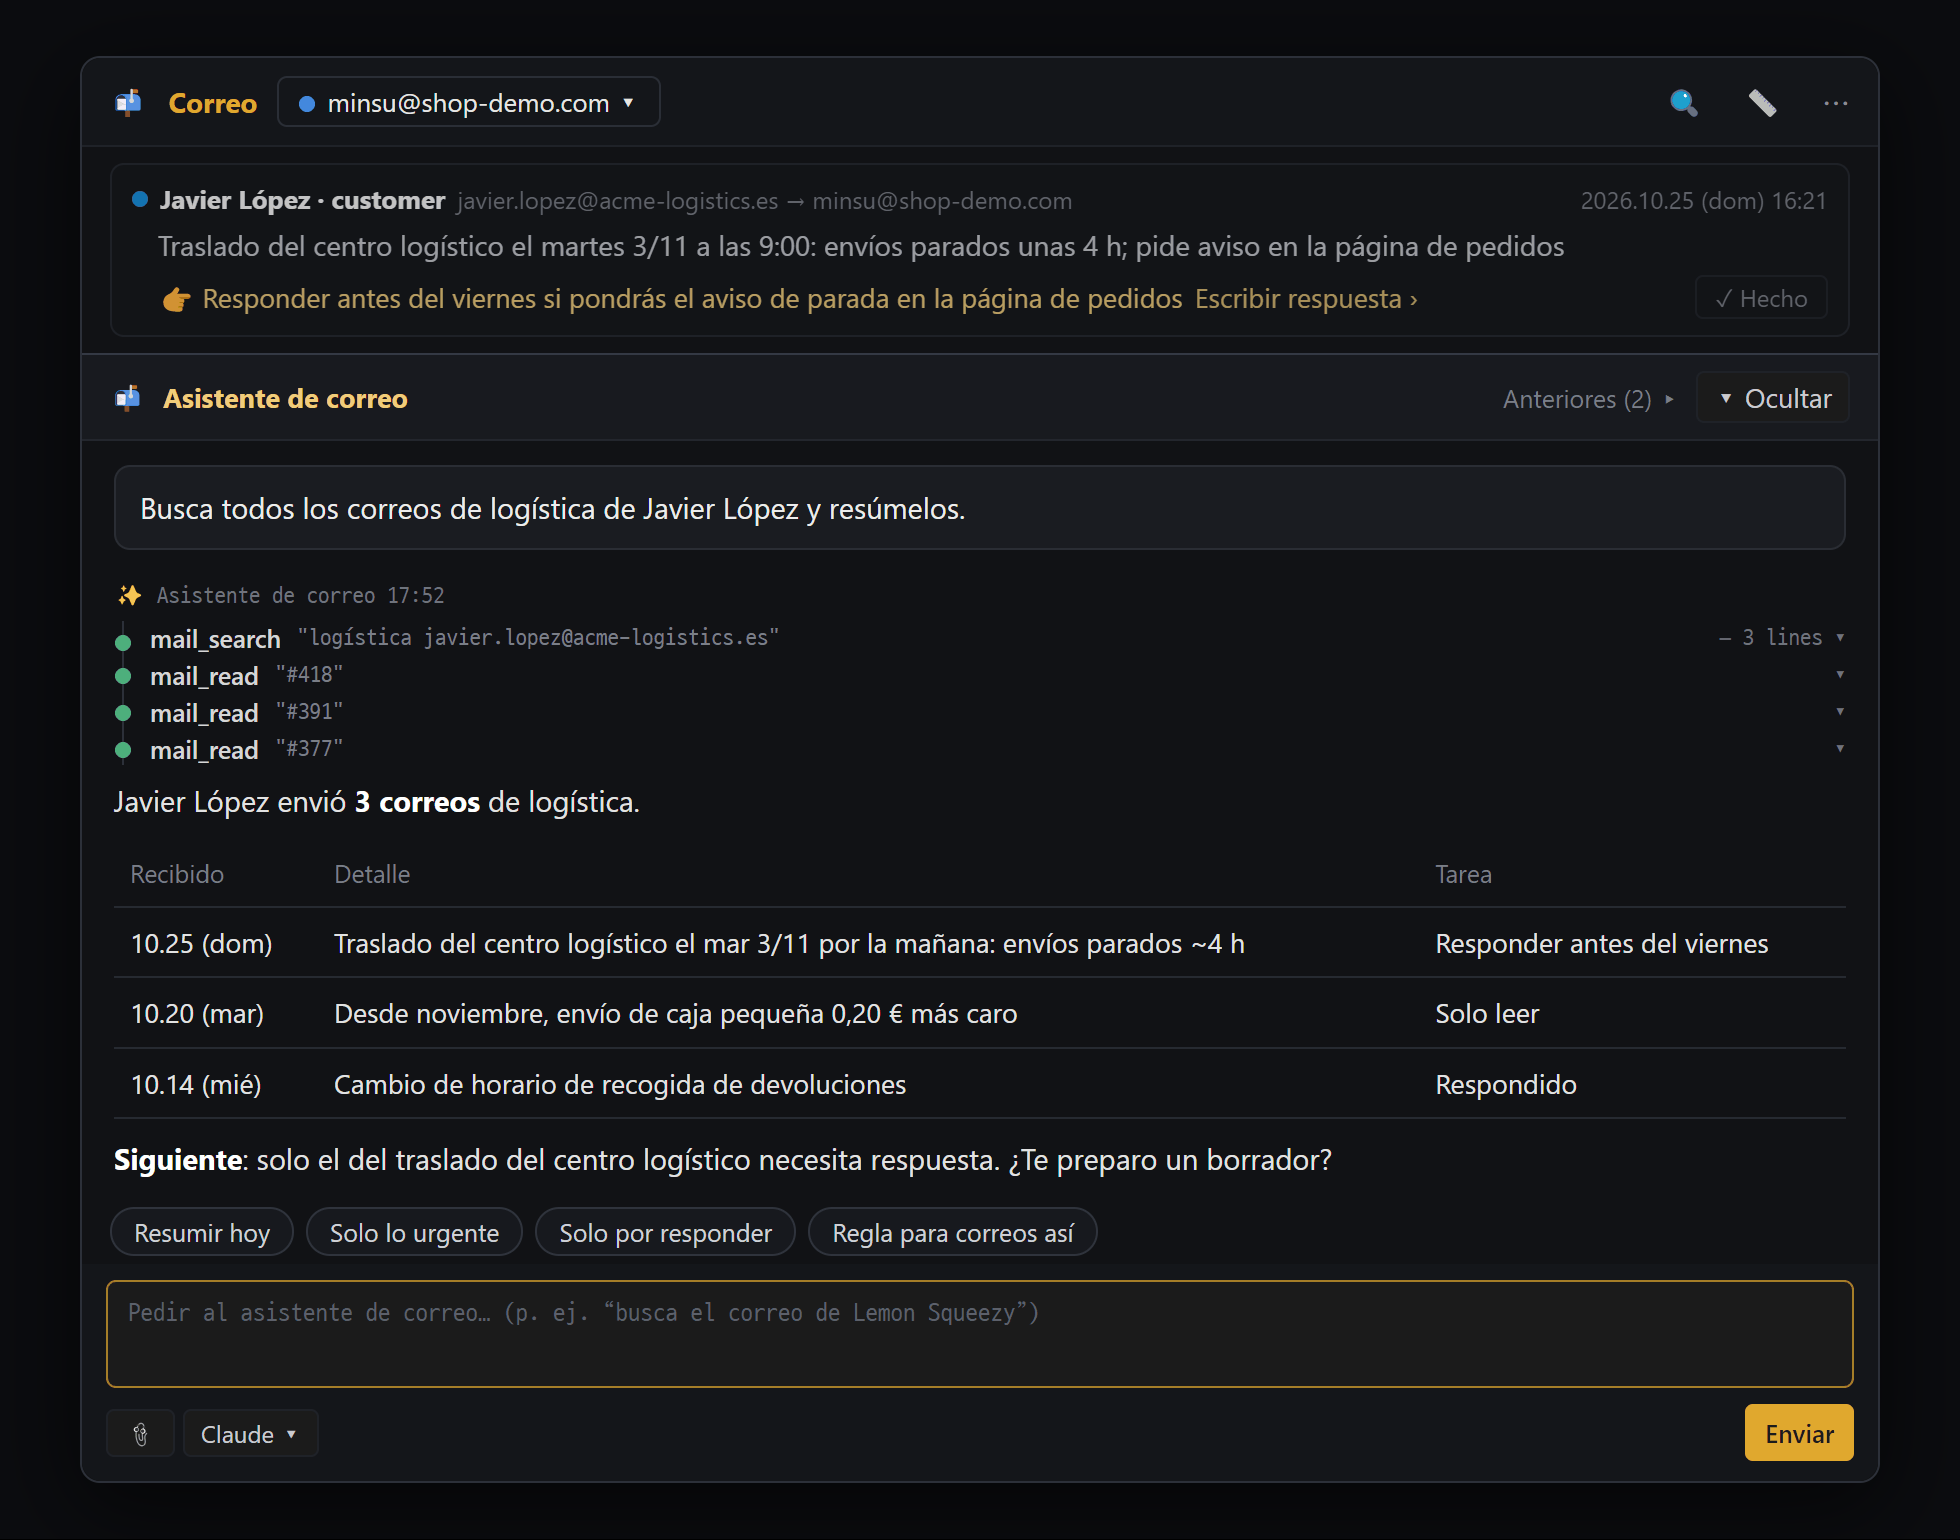Click the Recibido column header
The height and width of the screenshot is (1540, 1960).
[x=177, y=874]
